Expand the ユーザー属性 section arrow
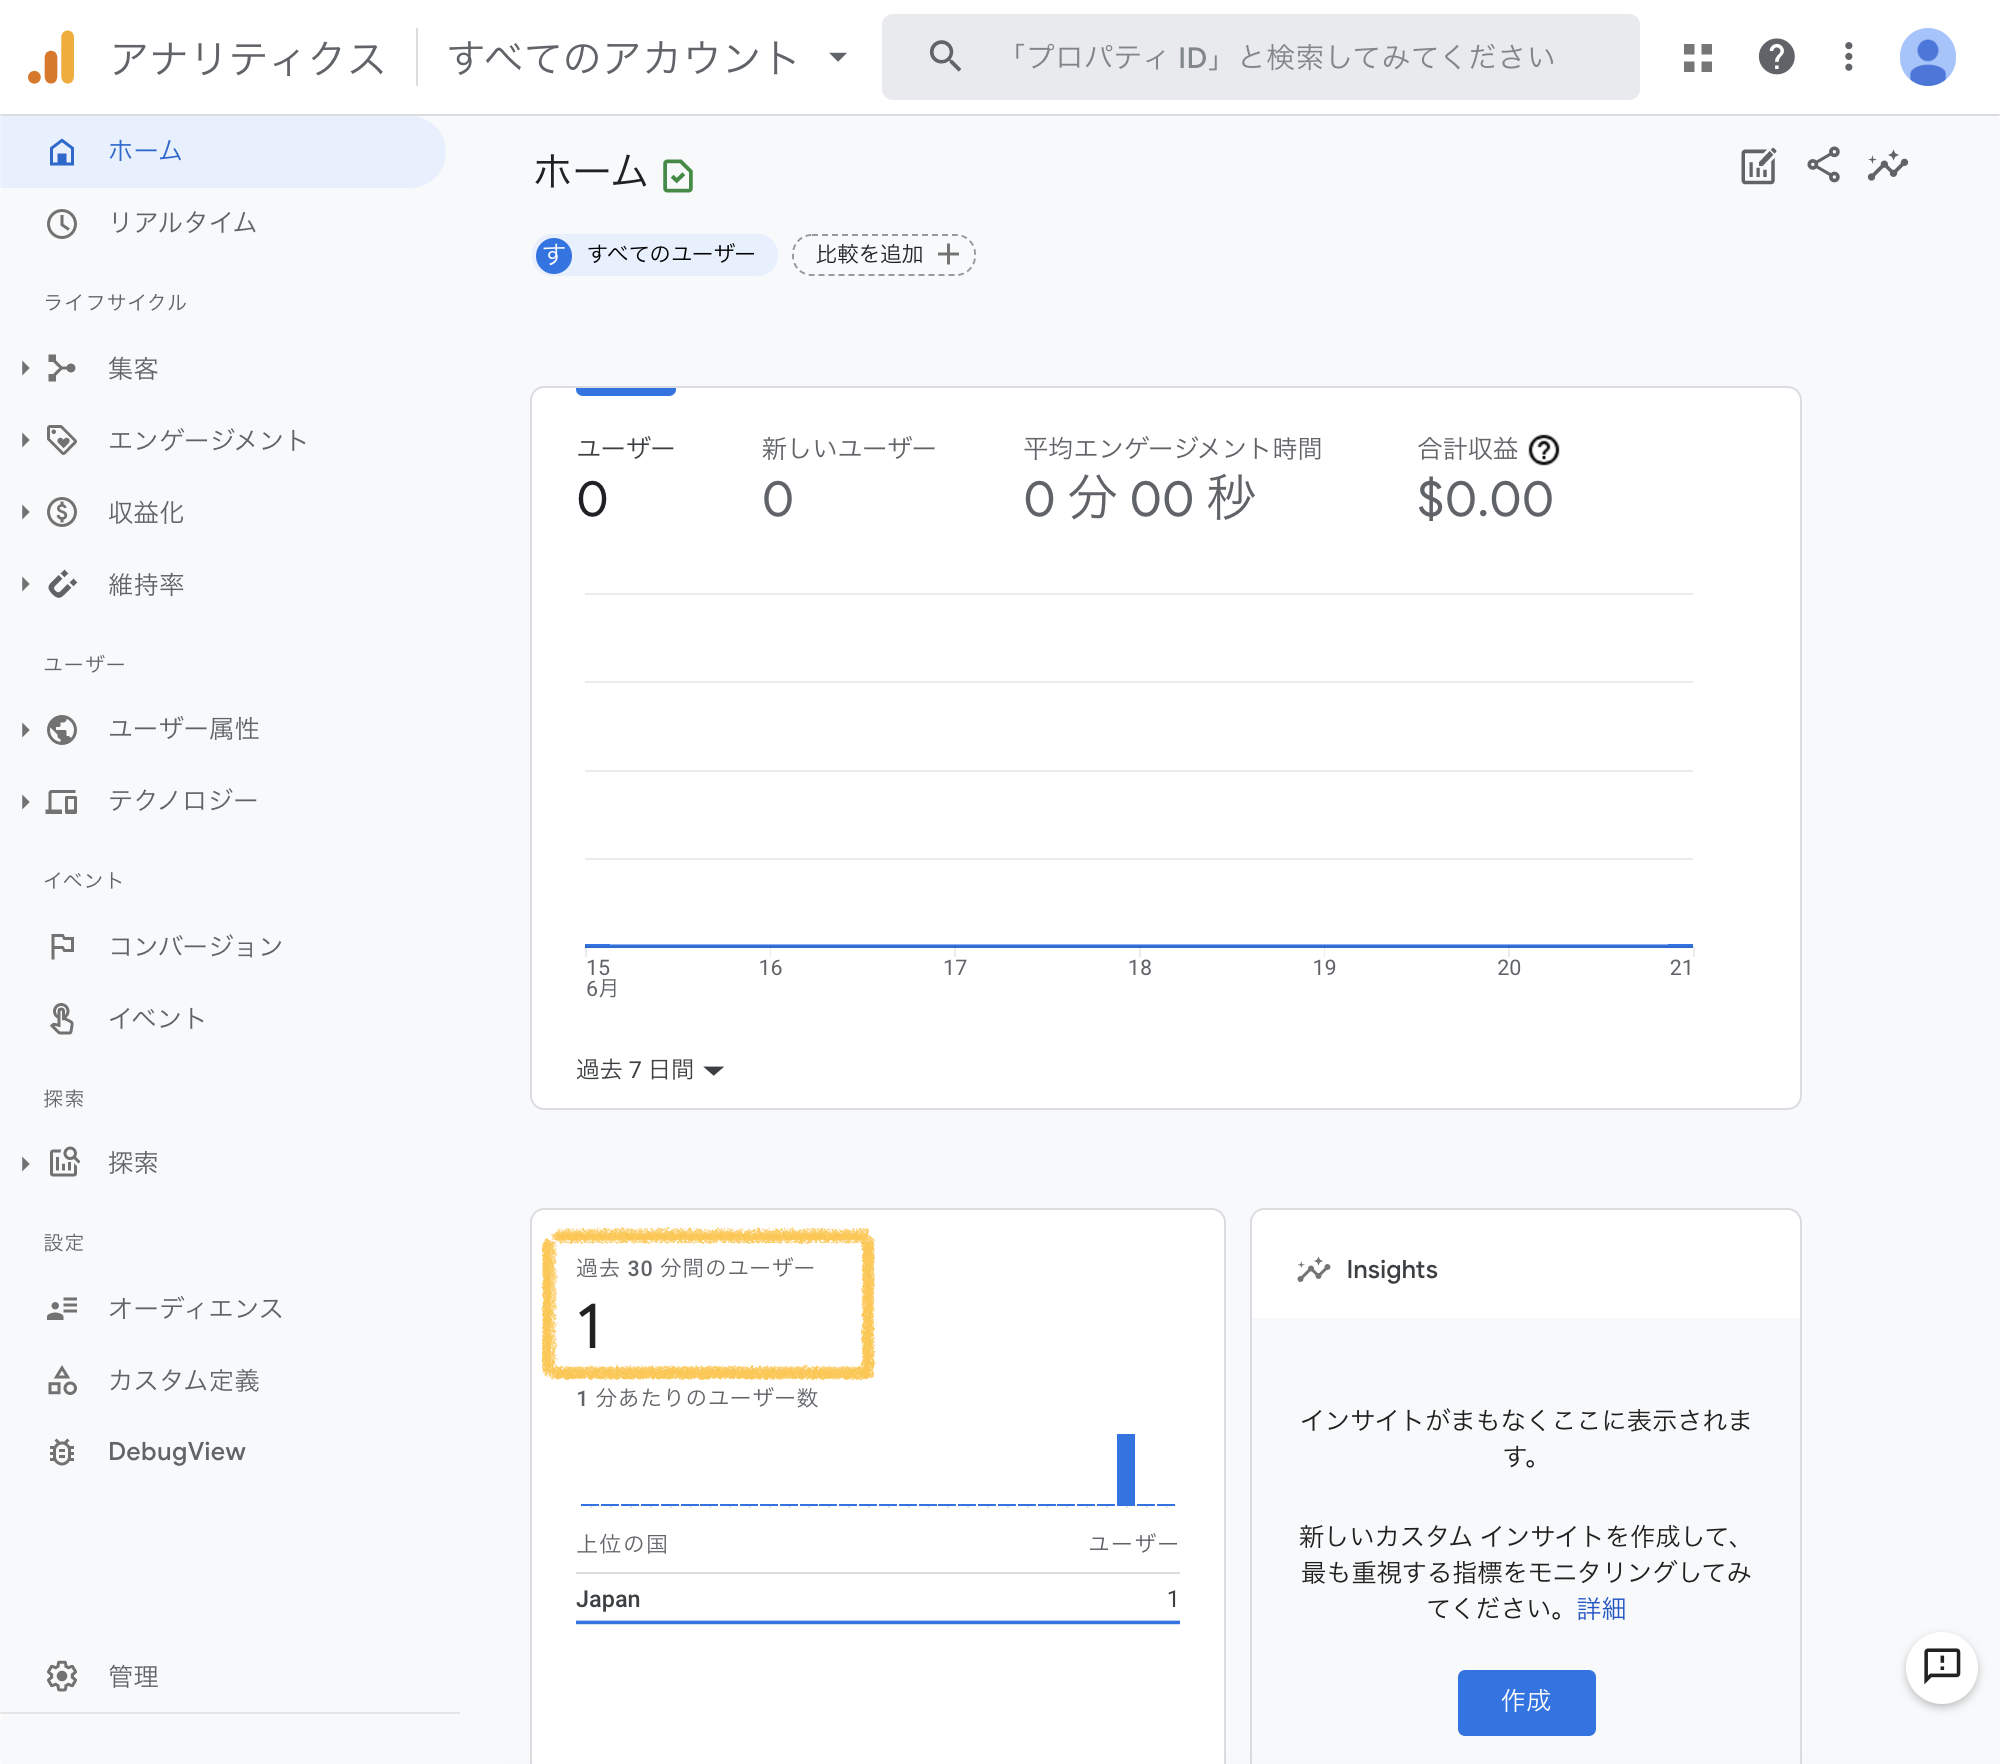 pyautogui.click(x=25, y=729)
